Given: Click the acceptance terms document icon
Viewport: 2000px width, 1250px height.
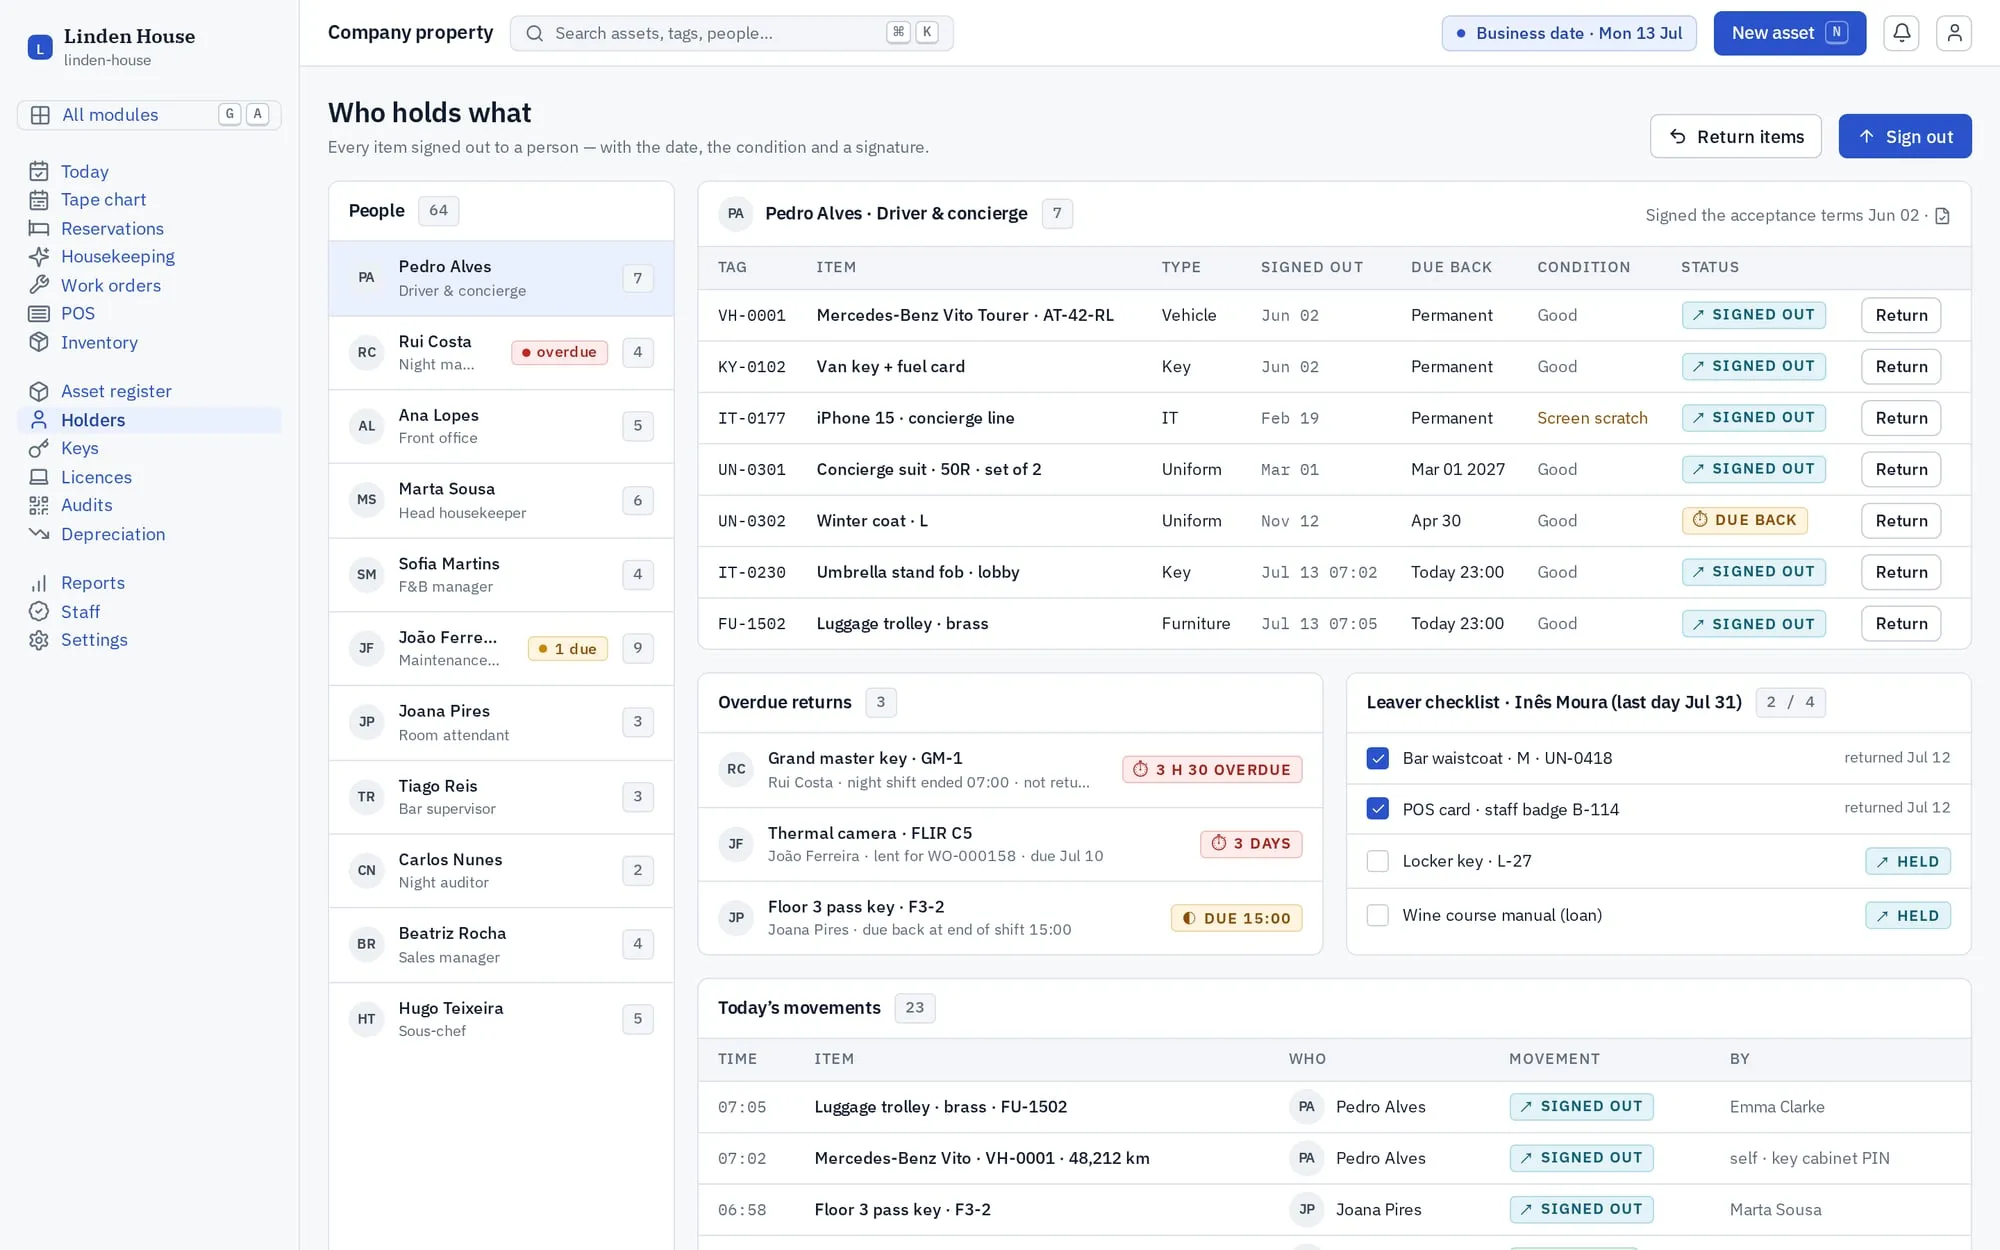Looking at the screenshot, I should tap(1942, 215).
